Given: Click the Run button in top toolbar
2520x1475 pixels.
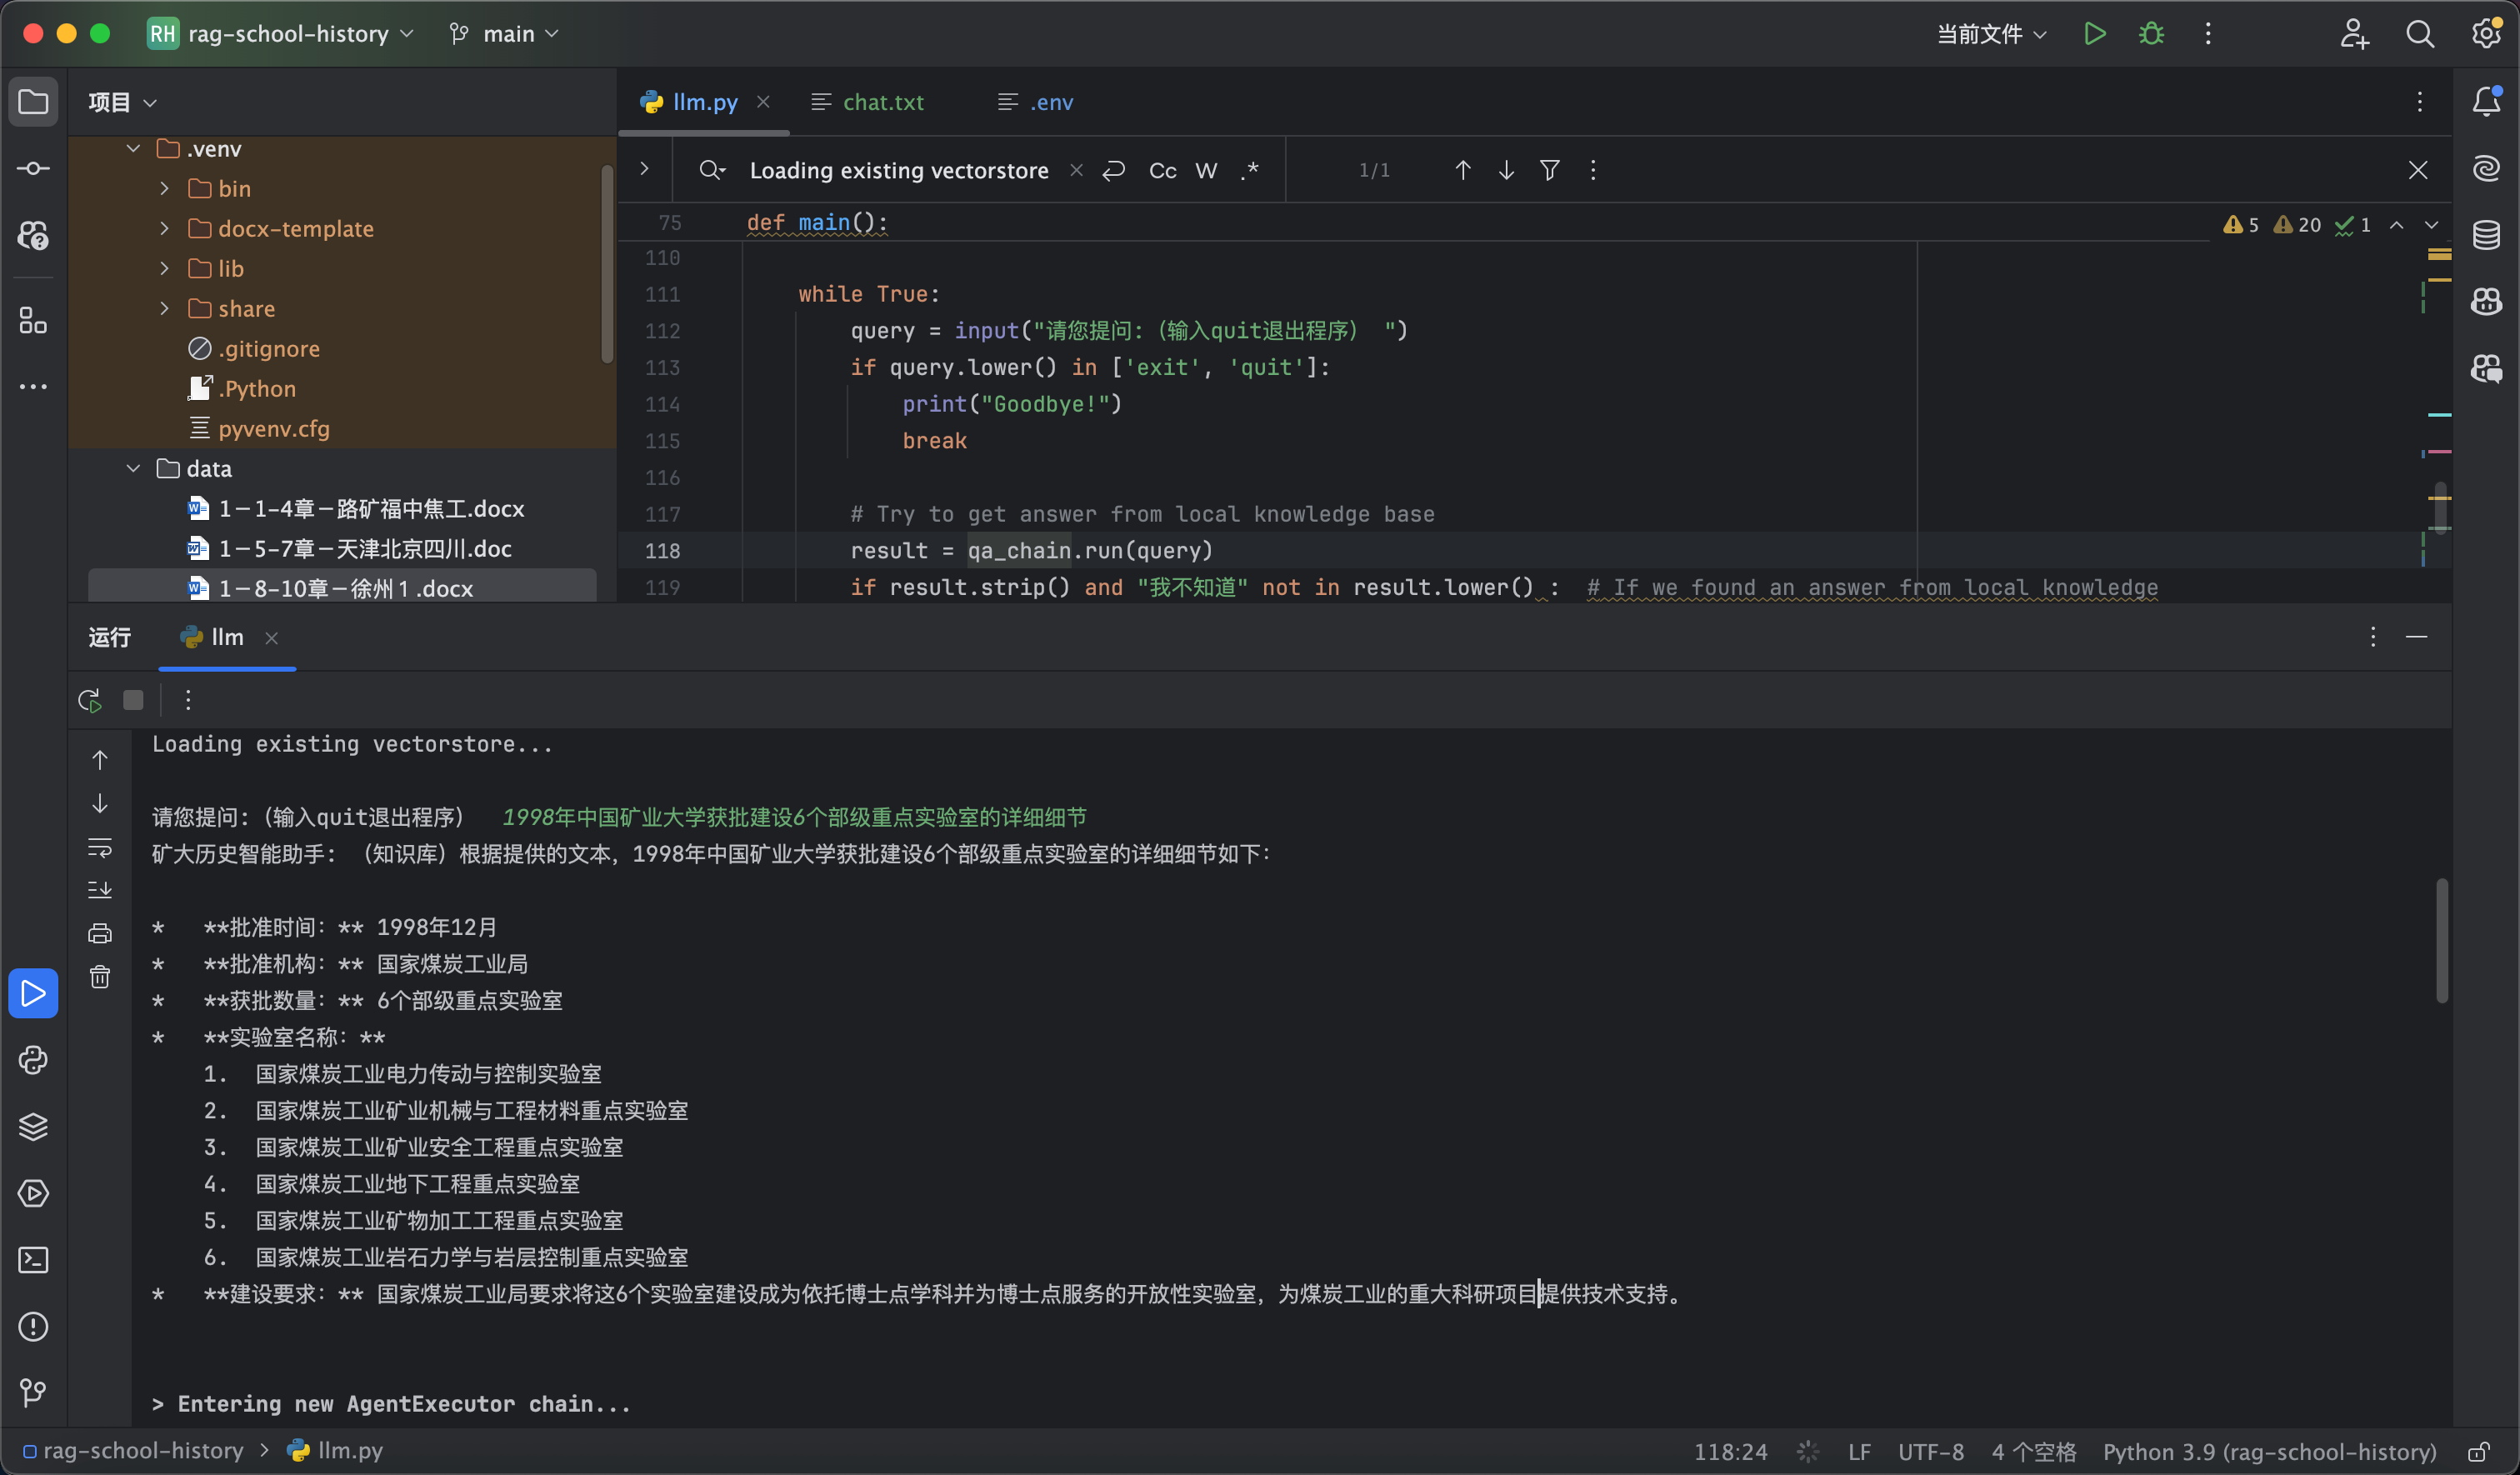Looking at the screenshot, I should 2094,34.
